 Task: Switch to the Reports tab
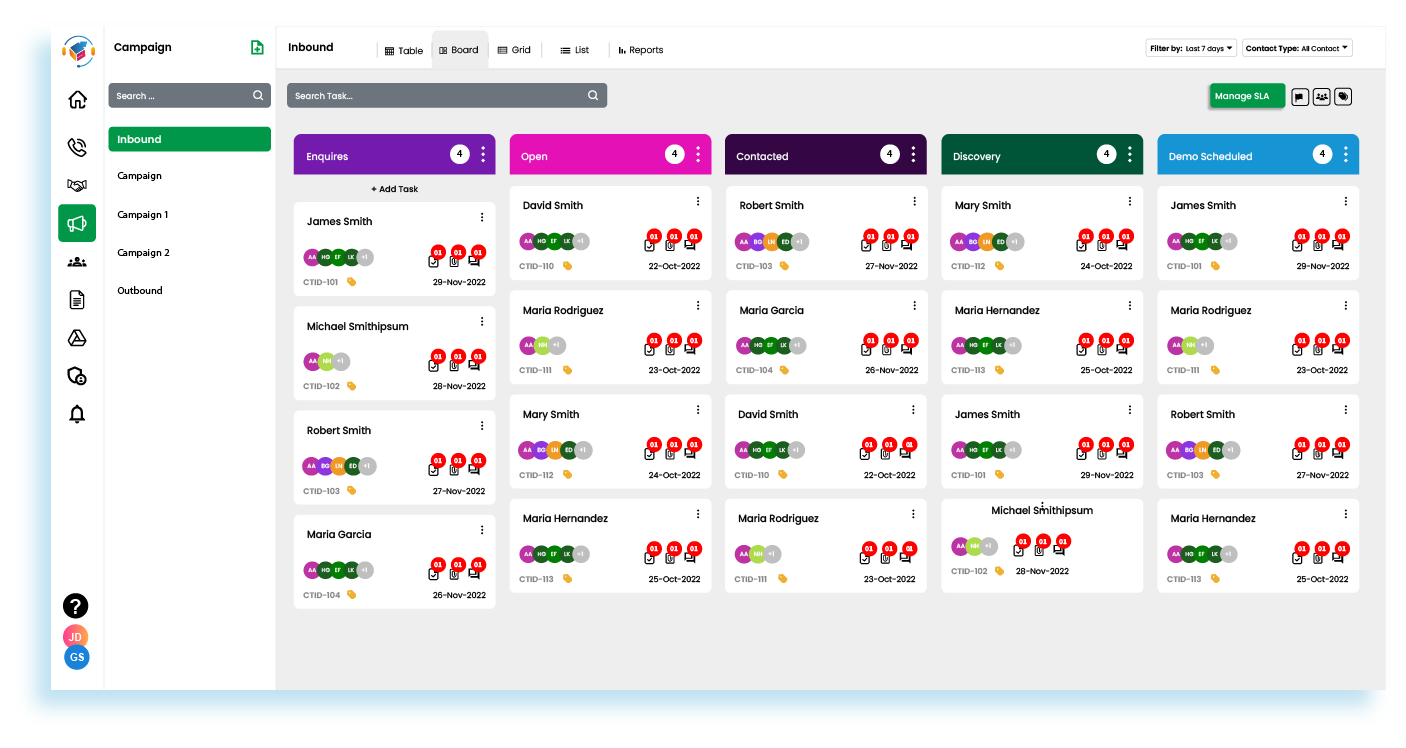[x=640, y=50]
